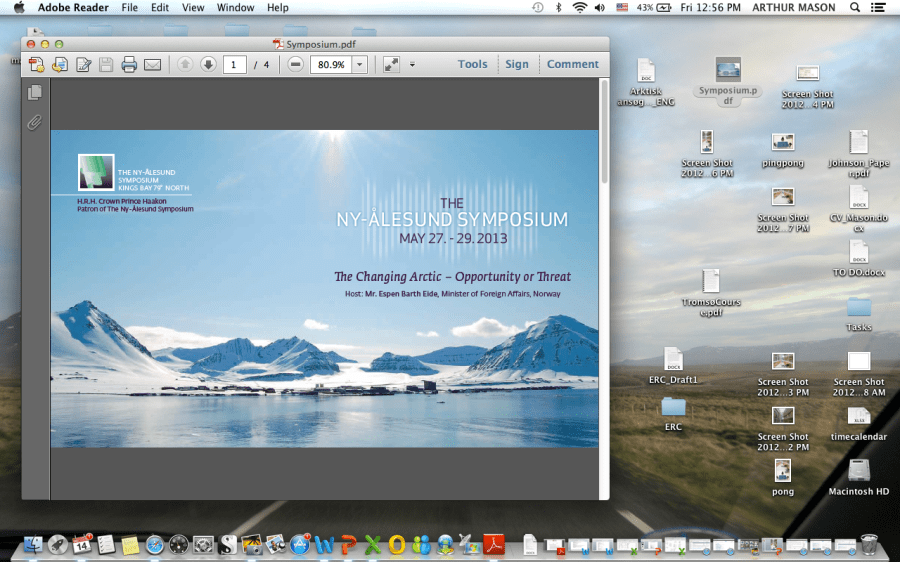Expand the small toolbar options arrow

click(x=412, y=65)
